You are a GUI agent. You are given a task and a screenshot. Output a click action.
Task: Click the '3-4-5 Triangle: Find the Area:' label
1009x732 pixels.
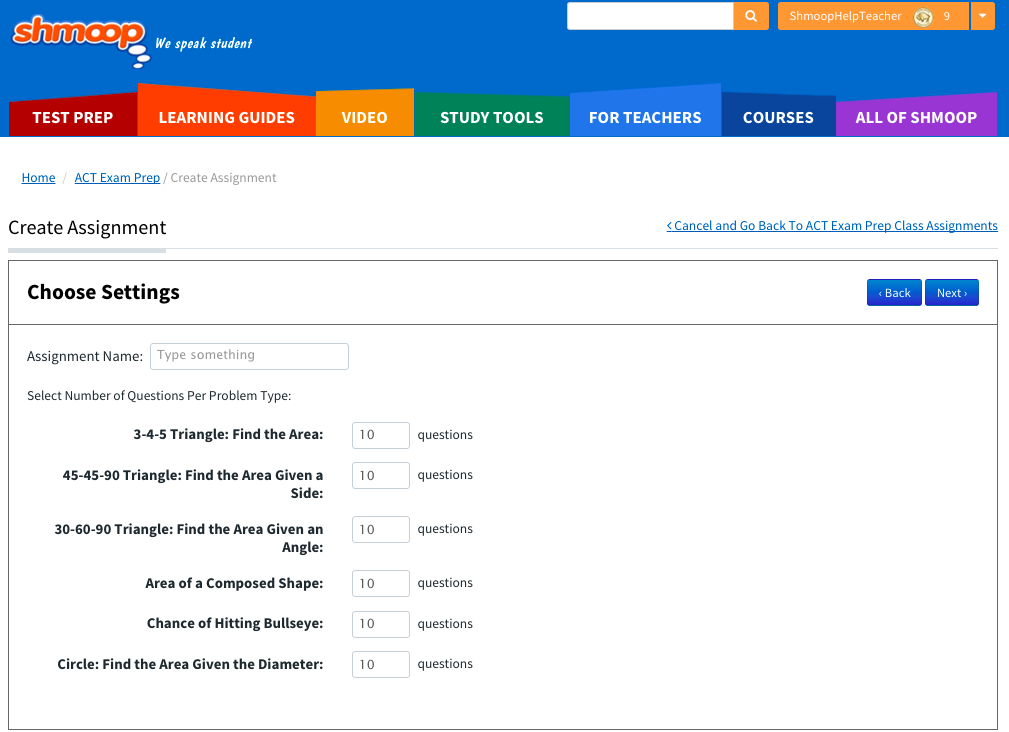228,434
